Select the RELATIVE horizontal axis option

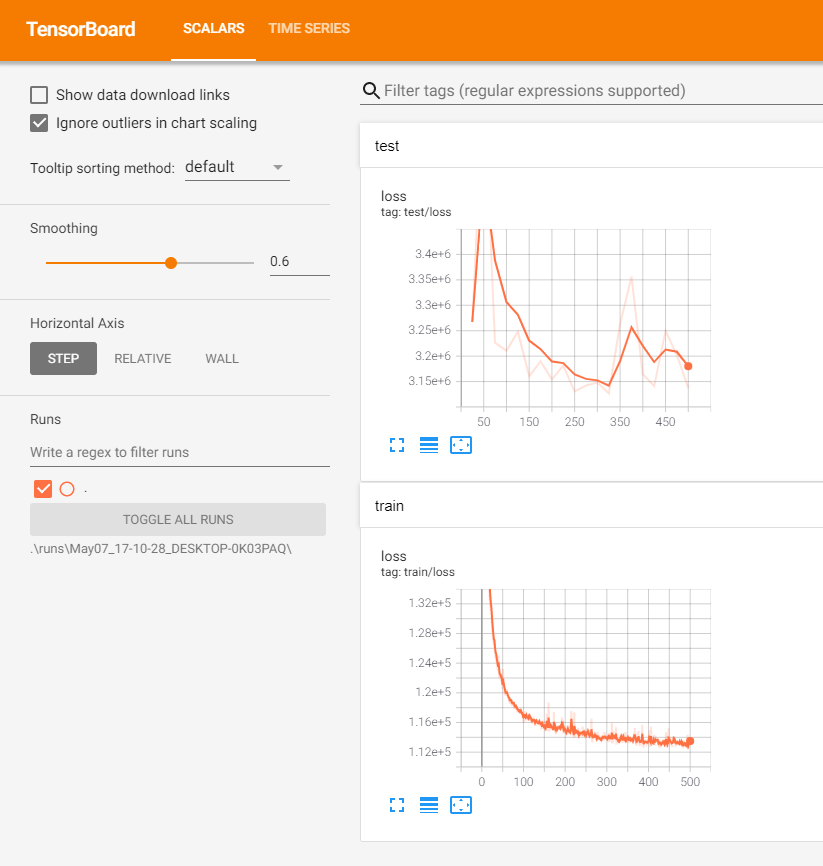tap(143, 358)
